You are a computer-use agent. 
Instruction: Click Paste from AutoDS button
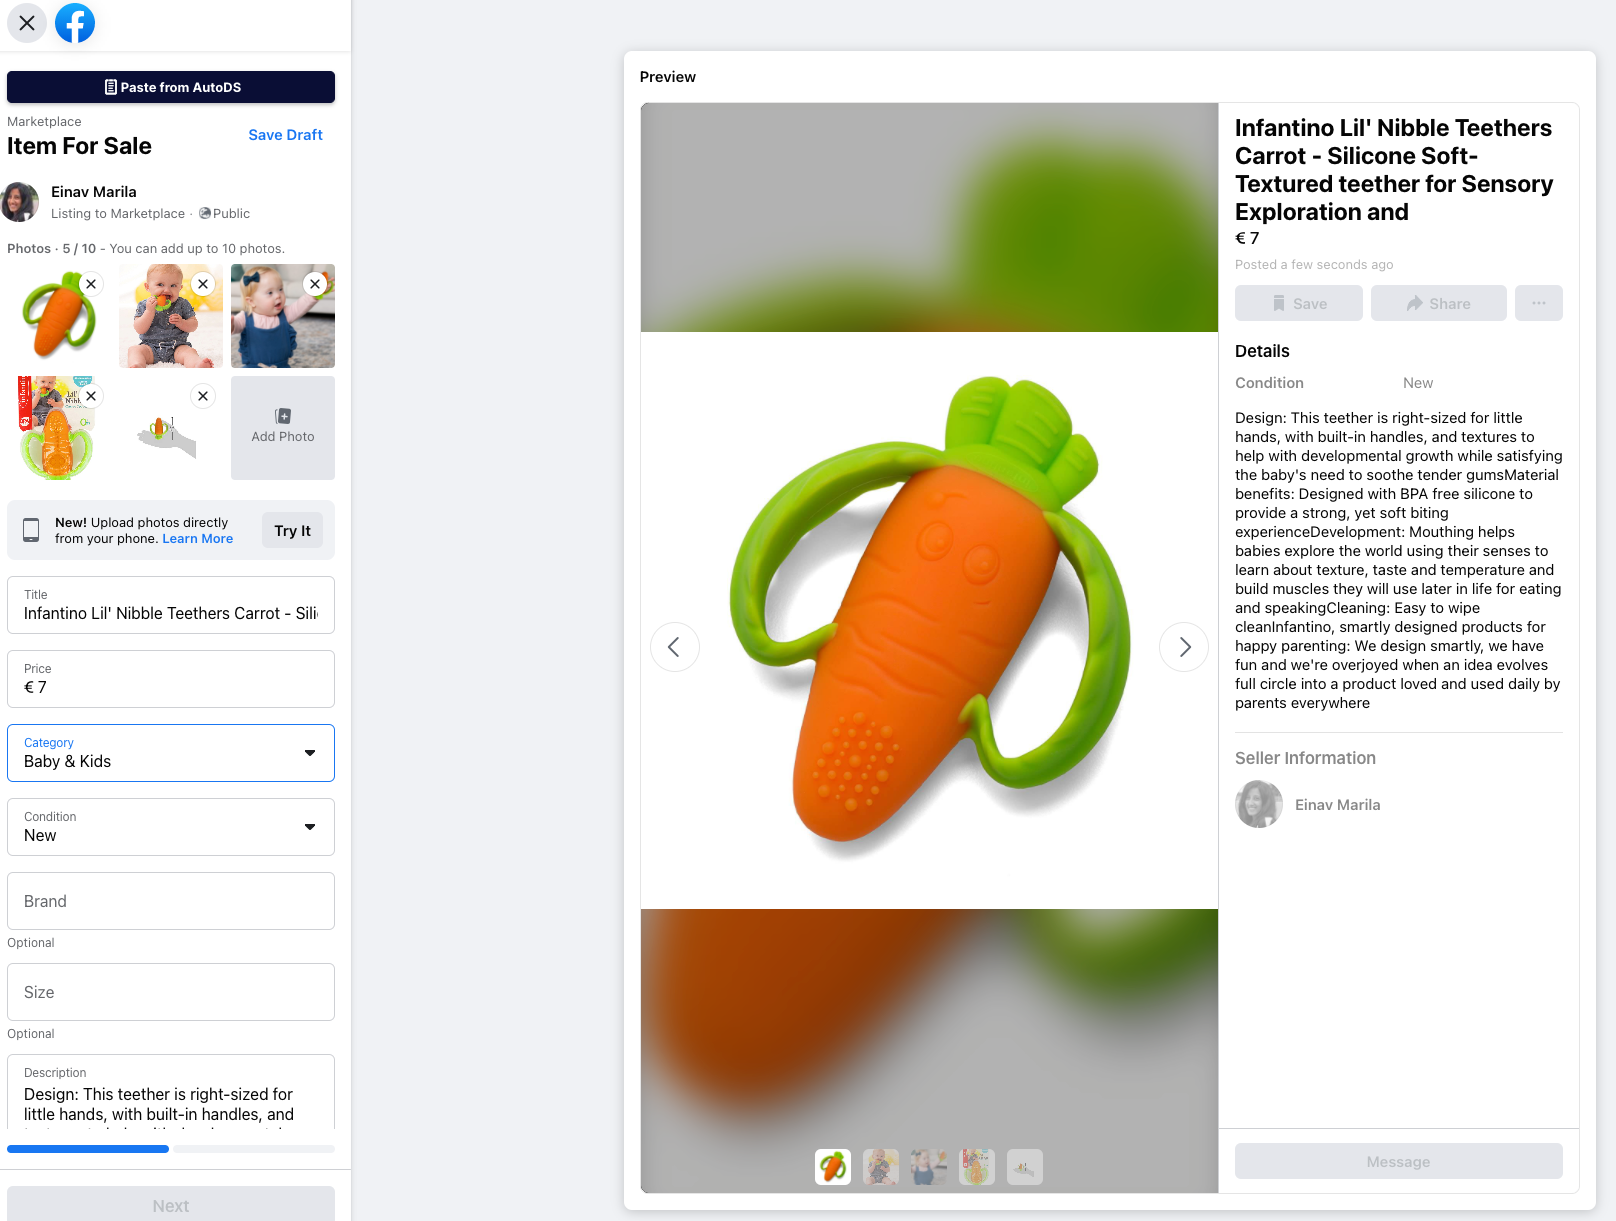tap(171, 87)
